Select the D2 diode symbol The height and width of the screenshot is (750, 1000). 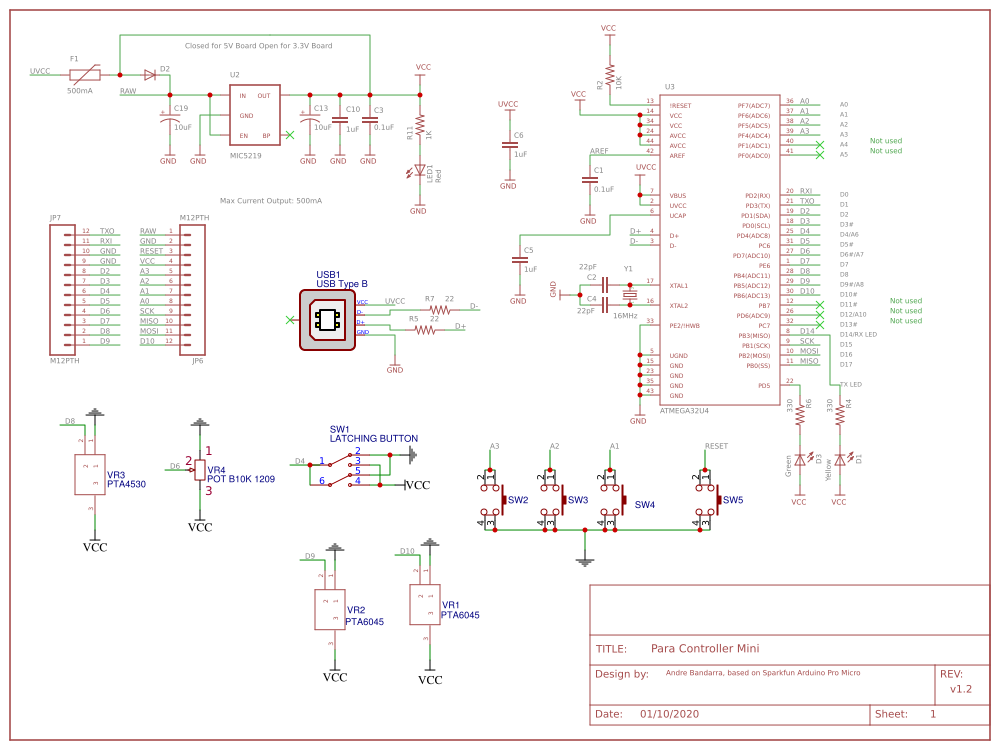tap(150, 75)
